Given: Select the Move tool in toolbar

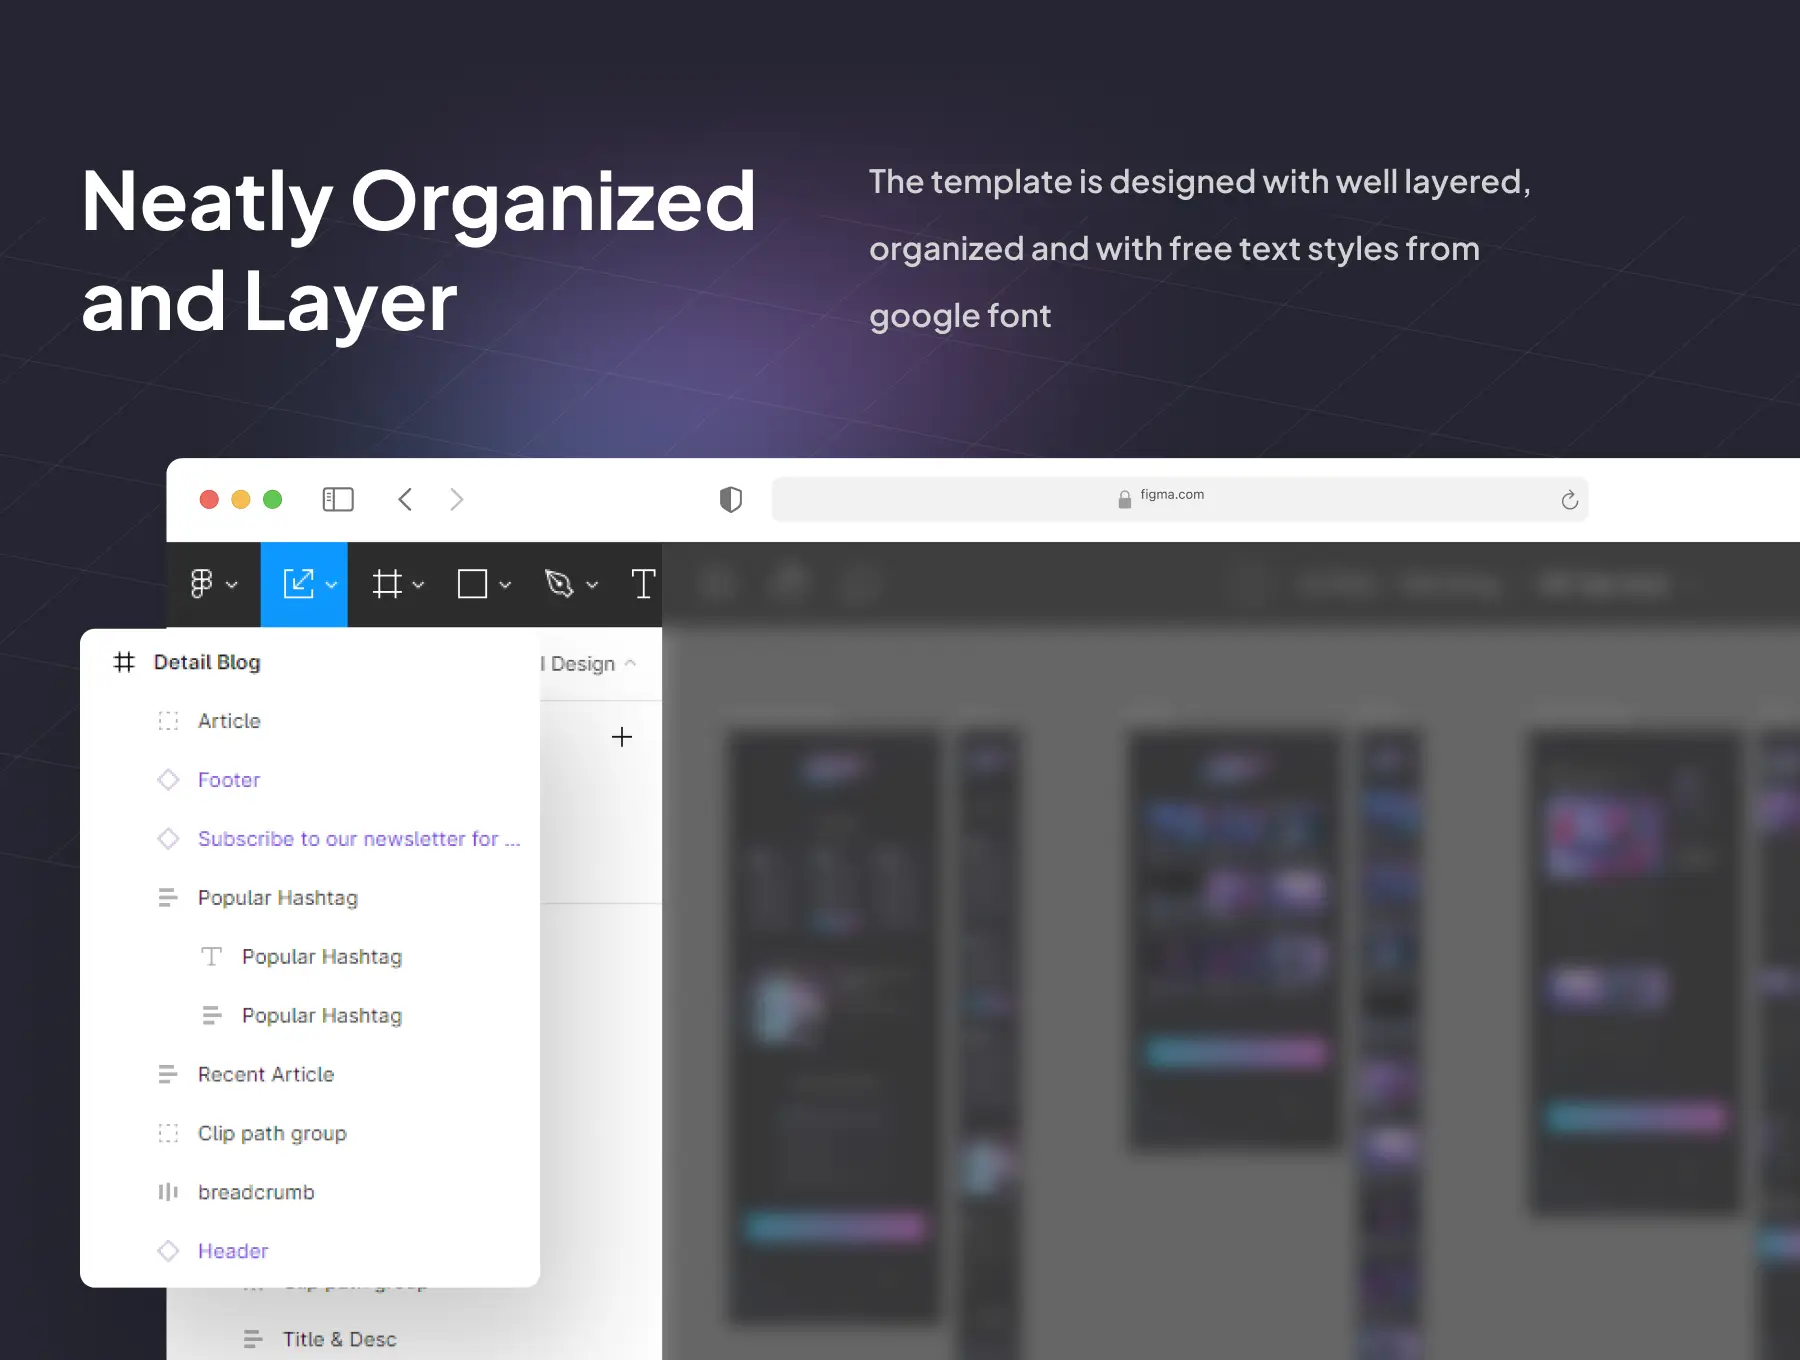Looking at the screenshot, I should pyautogui.click(x=298, y=584).
